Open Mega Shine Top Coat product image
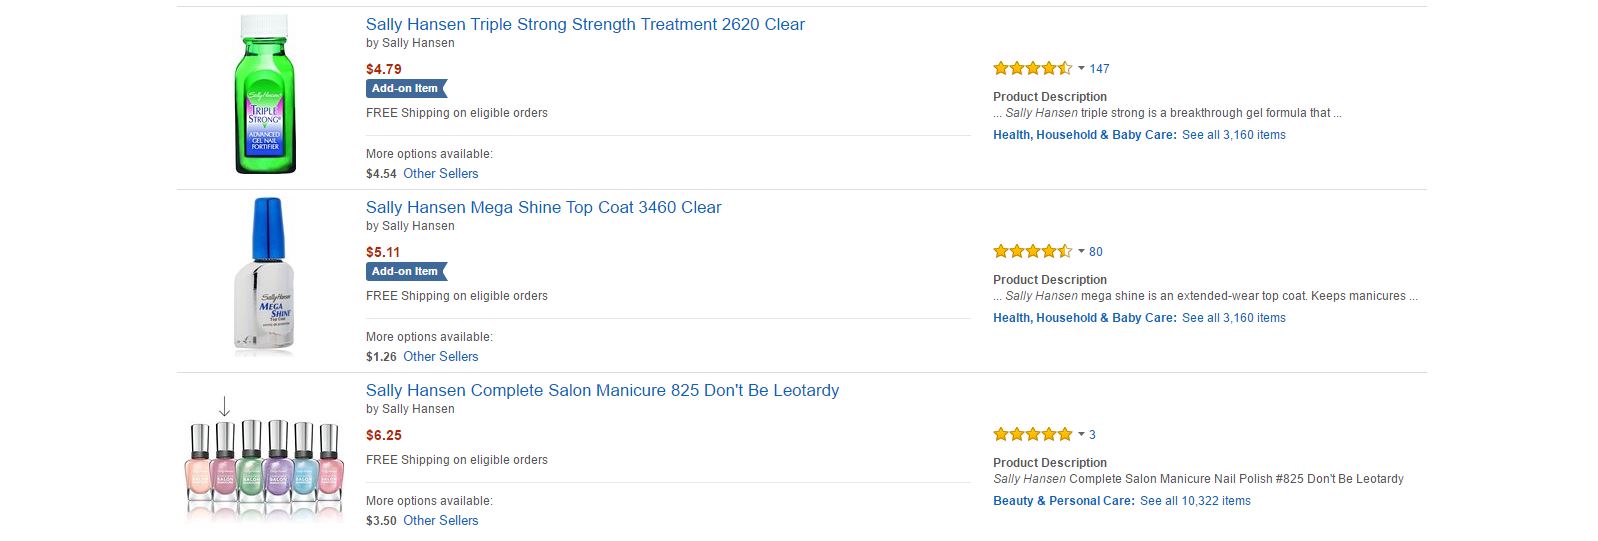 pyautogui.click(x=264, y=277)
